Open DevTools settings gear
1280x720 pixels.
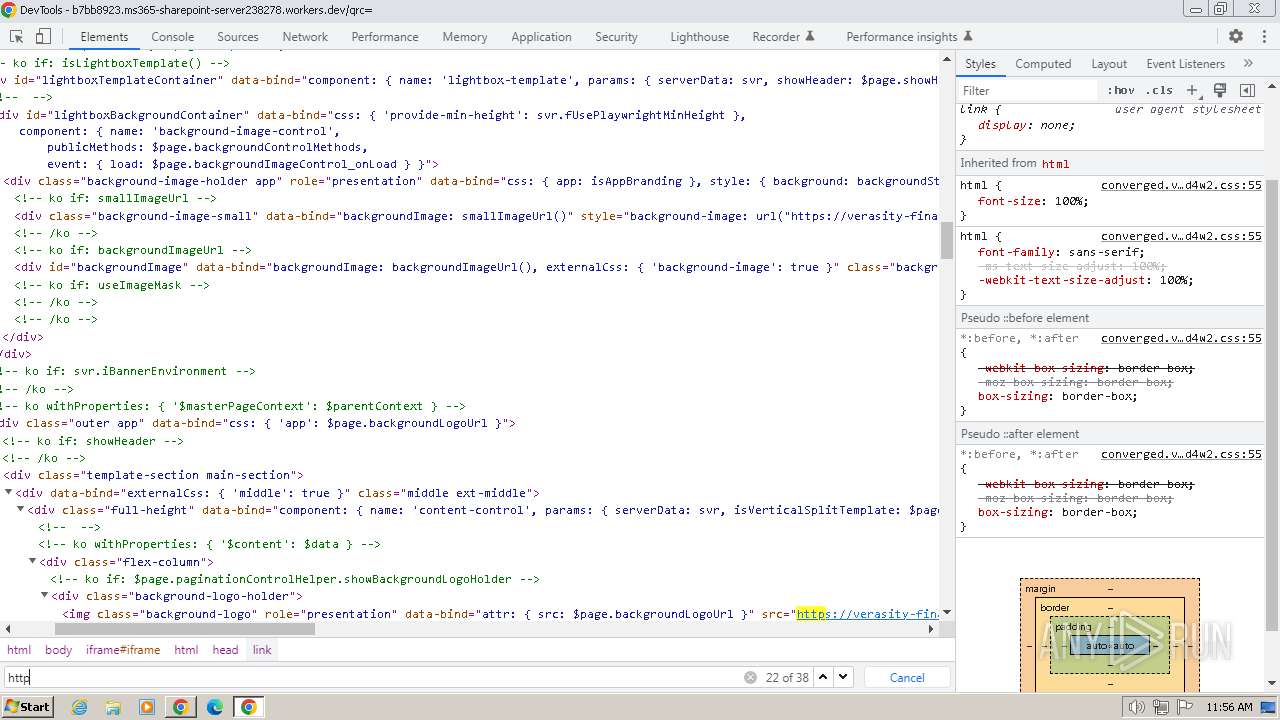[x=1236, y=36]
